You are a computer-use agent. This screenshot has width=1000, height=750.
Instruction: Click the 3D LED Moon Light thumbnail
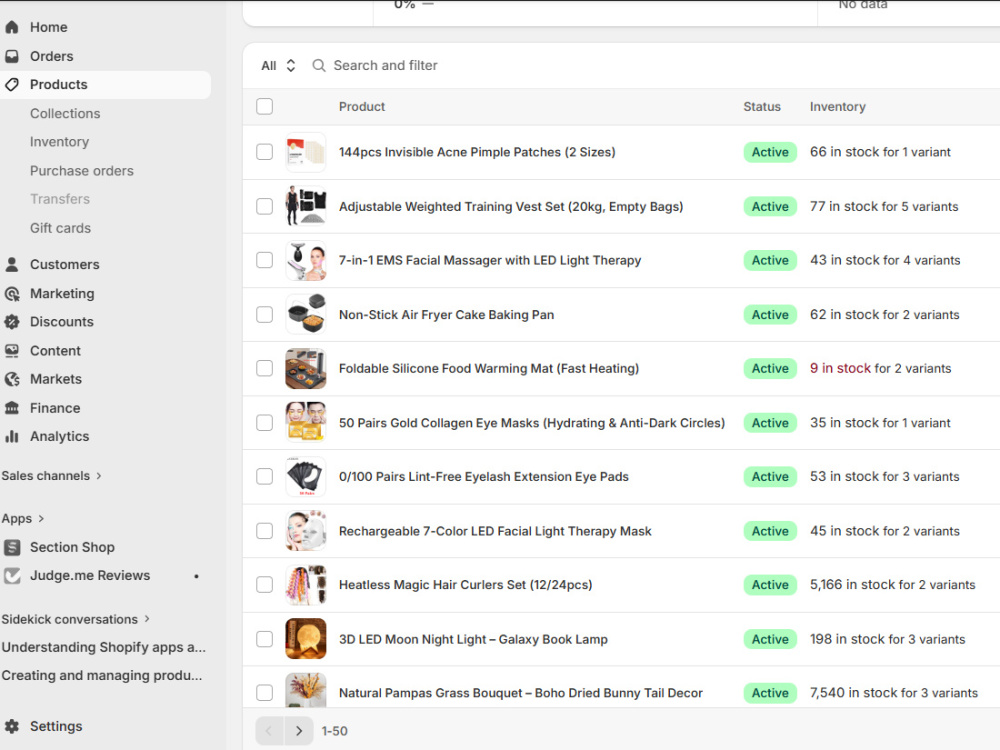coord(305,639)
